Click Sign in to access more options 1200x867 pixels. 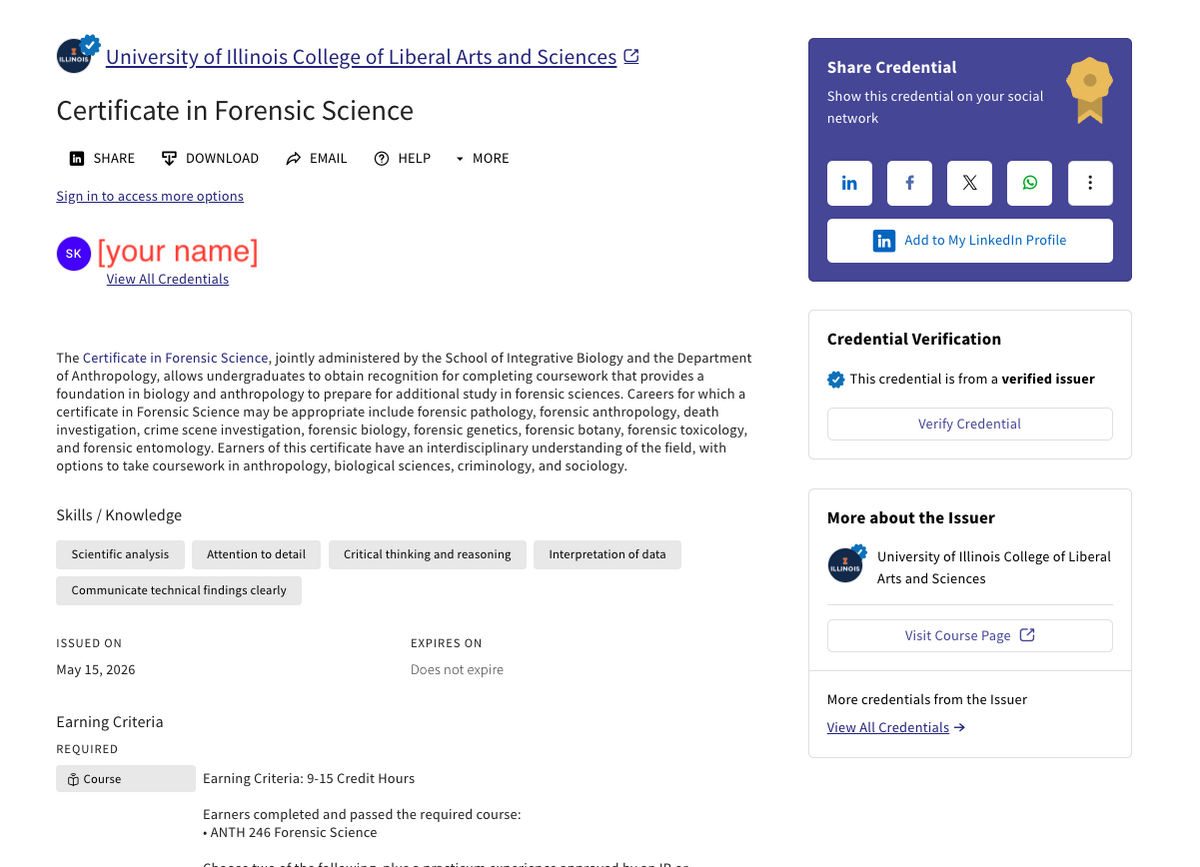(150, 196)
